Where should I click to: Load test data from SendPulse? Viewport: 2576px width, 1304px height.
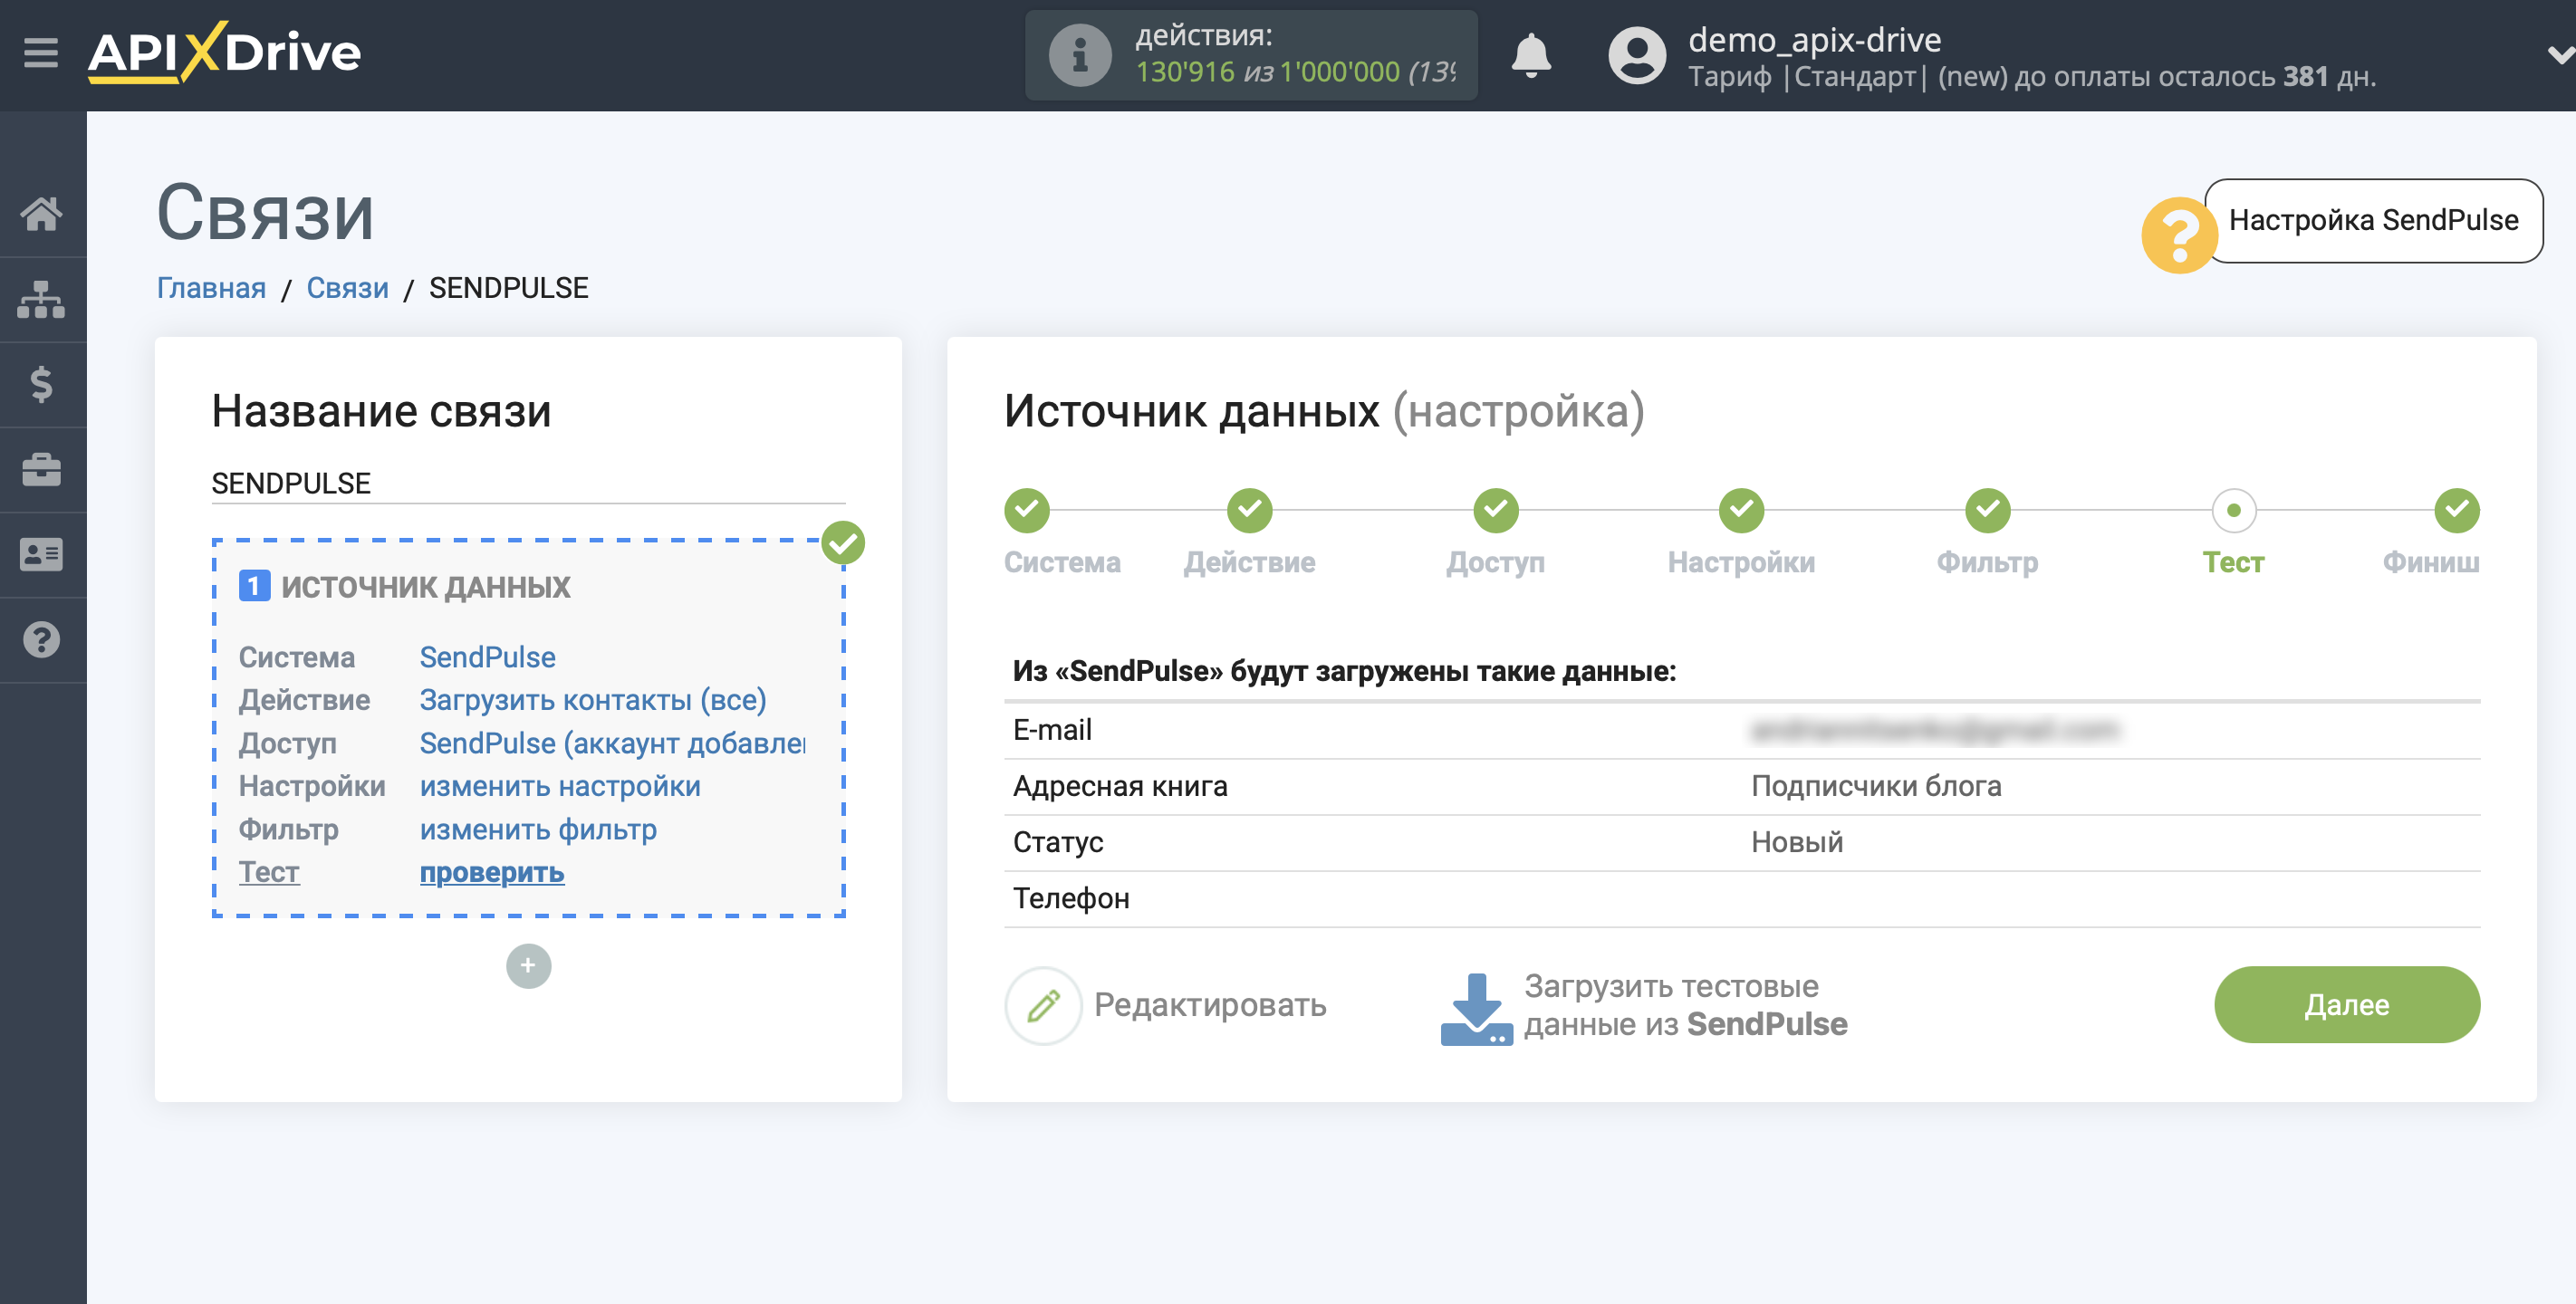click(x=1685, y=1005)
